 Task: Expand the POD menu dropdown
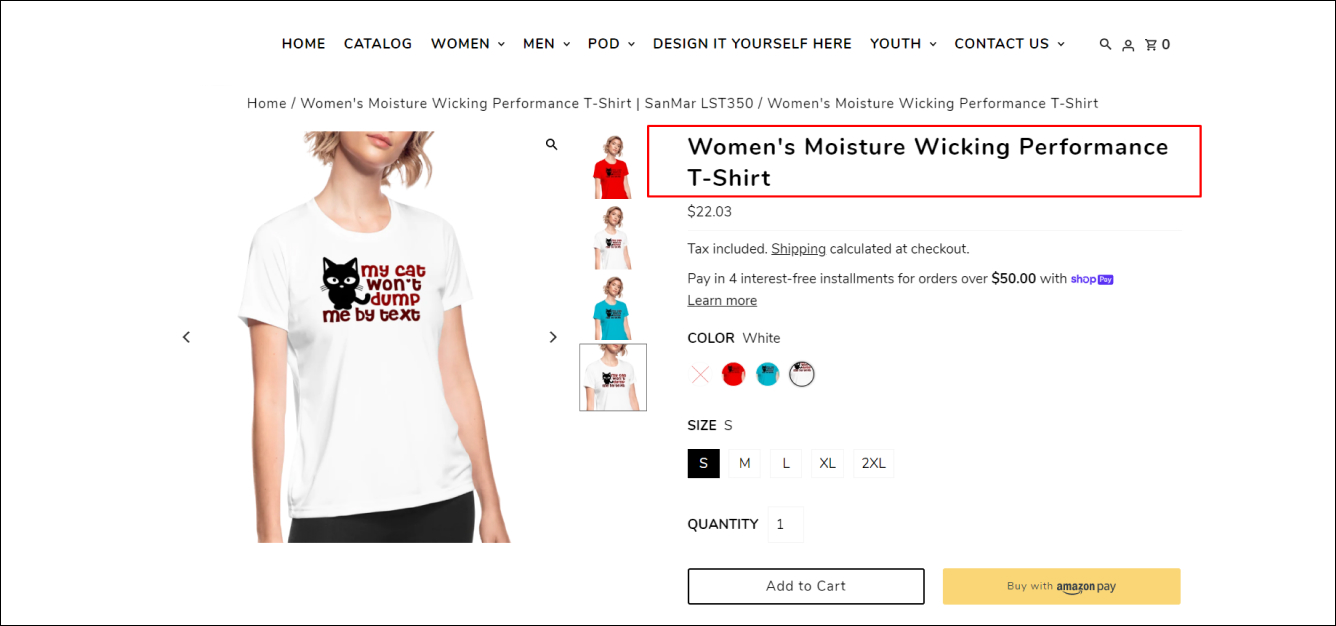(611, 44)
